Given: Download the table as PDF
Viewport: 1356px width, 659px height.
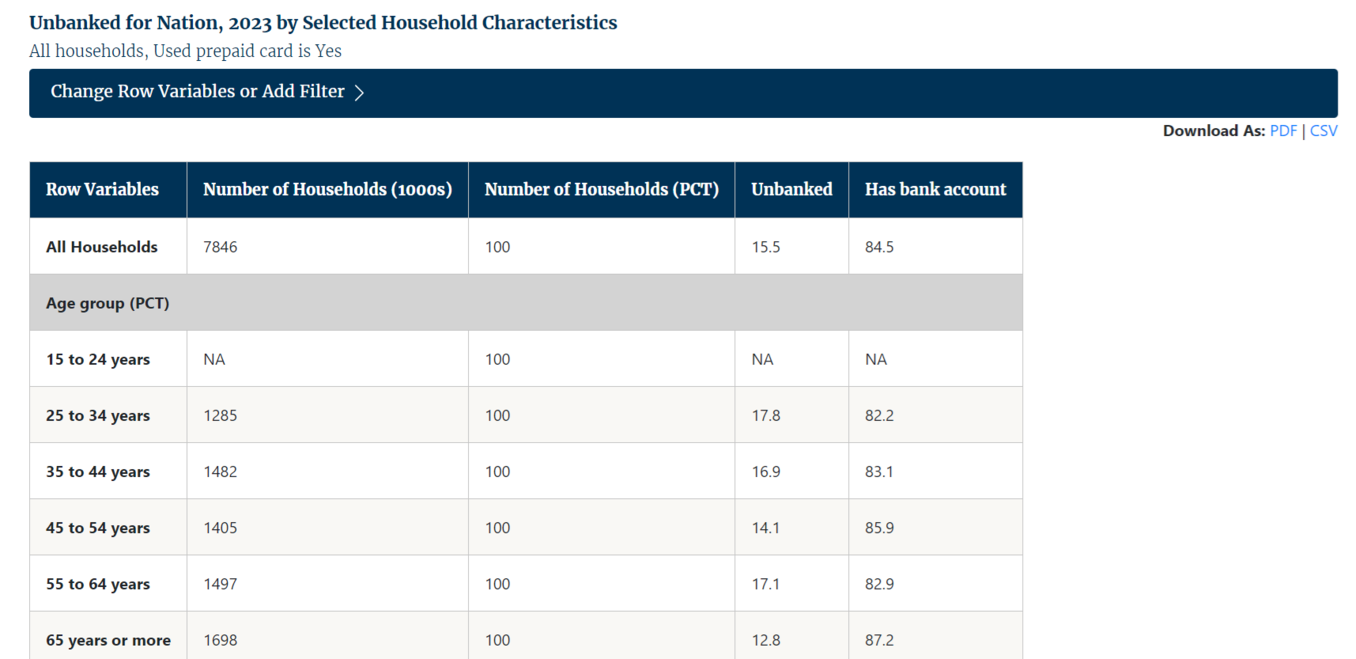Looking at the screenshot, I should (1282, 131).
